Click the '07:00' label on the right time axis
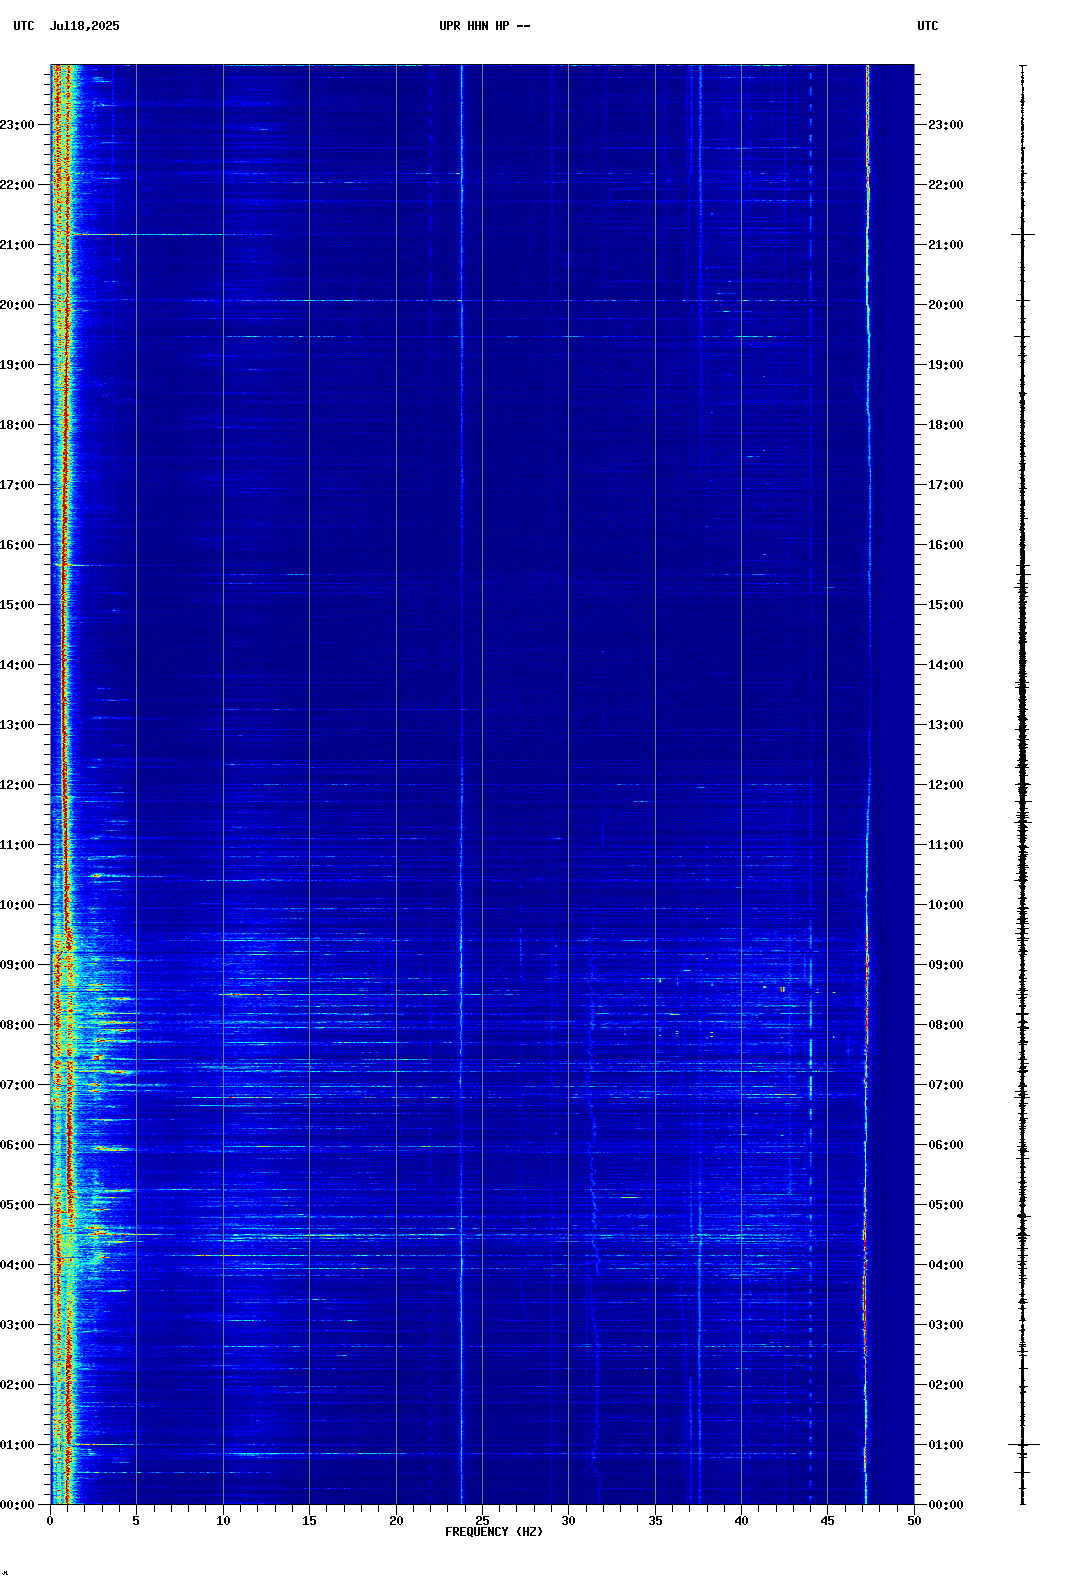Viewport: 1066px width, 1584px height. point(946,1085)
